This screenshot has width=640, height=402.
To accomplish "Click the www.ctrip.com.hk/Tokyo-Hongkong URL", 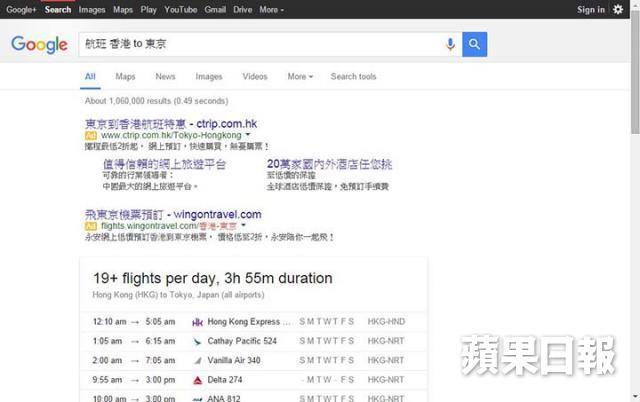I will tap(171, 135).
